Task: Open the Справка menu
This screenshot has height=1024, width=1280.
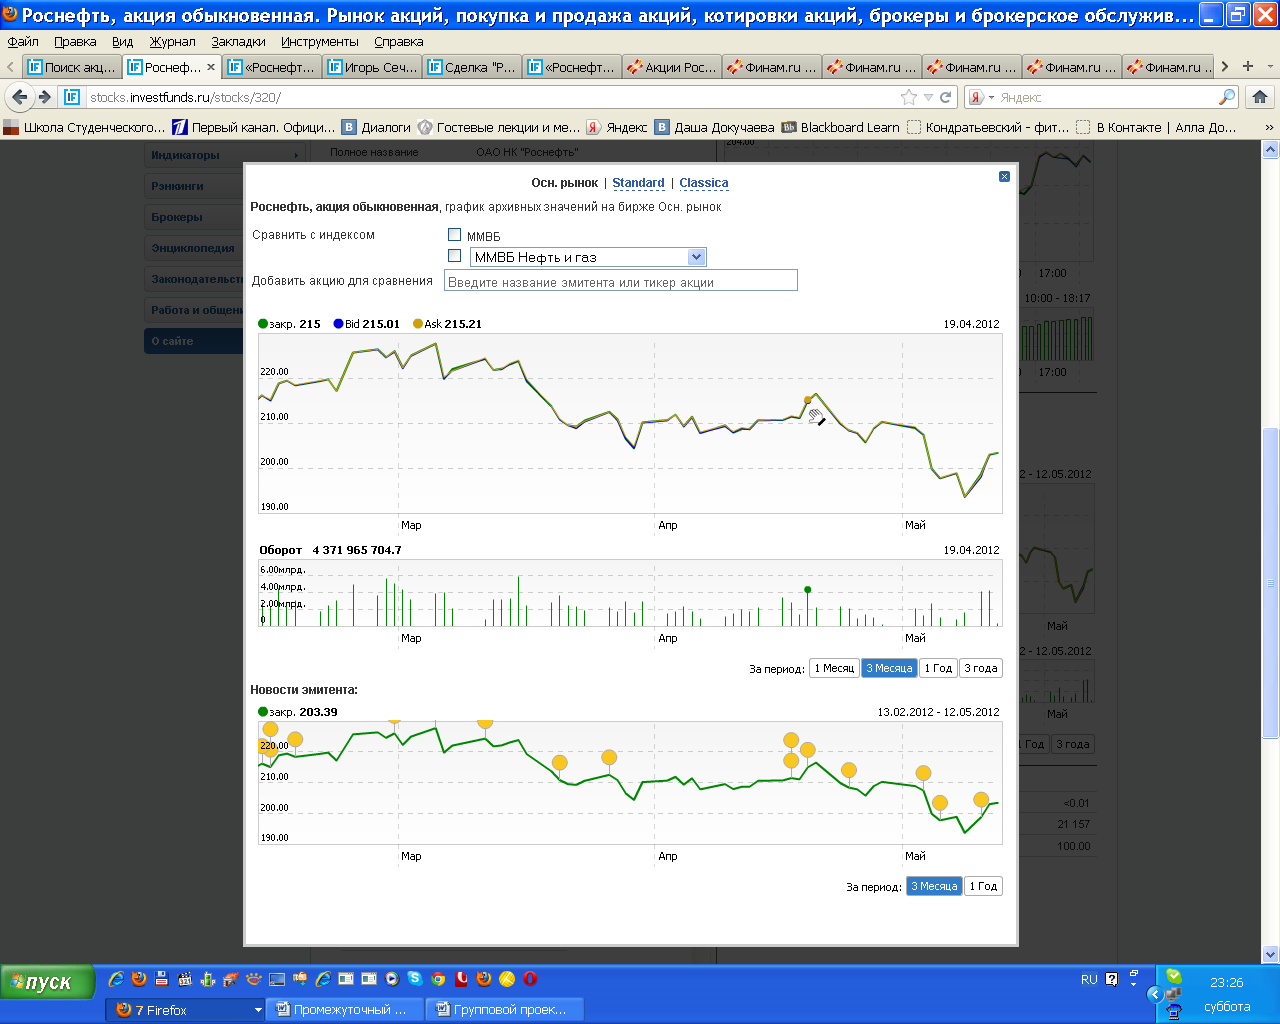Action: coord(398,41)
